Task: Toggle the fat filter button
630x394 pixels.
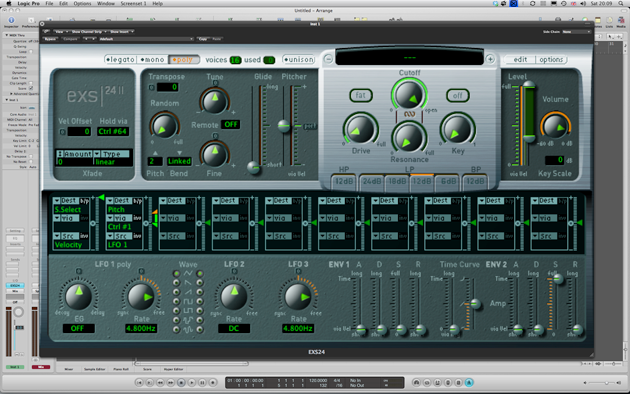Action: (x=360, y=95)
